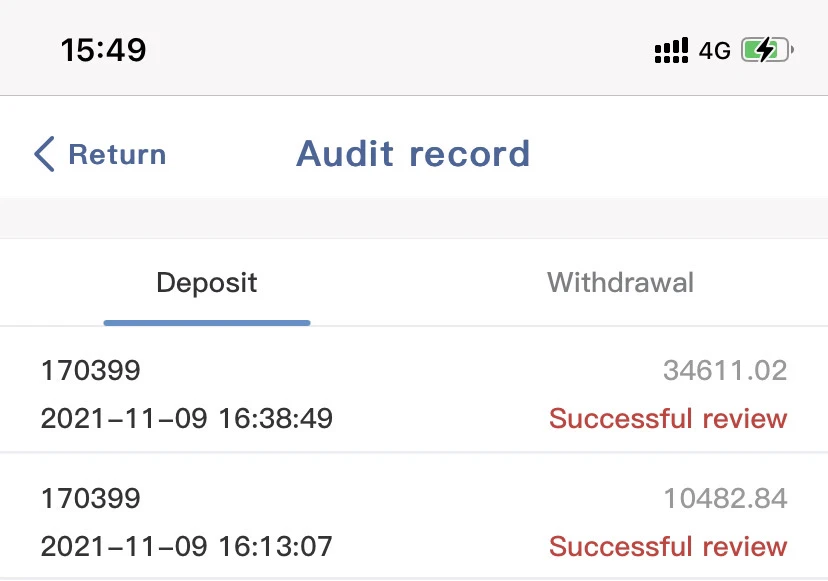Tap the 4G network indicator

click(715, 50)
